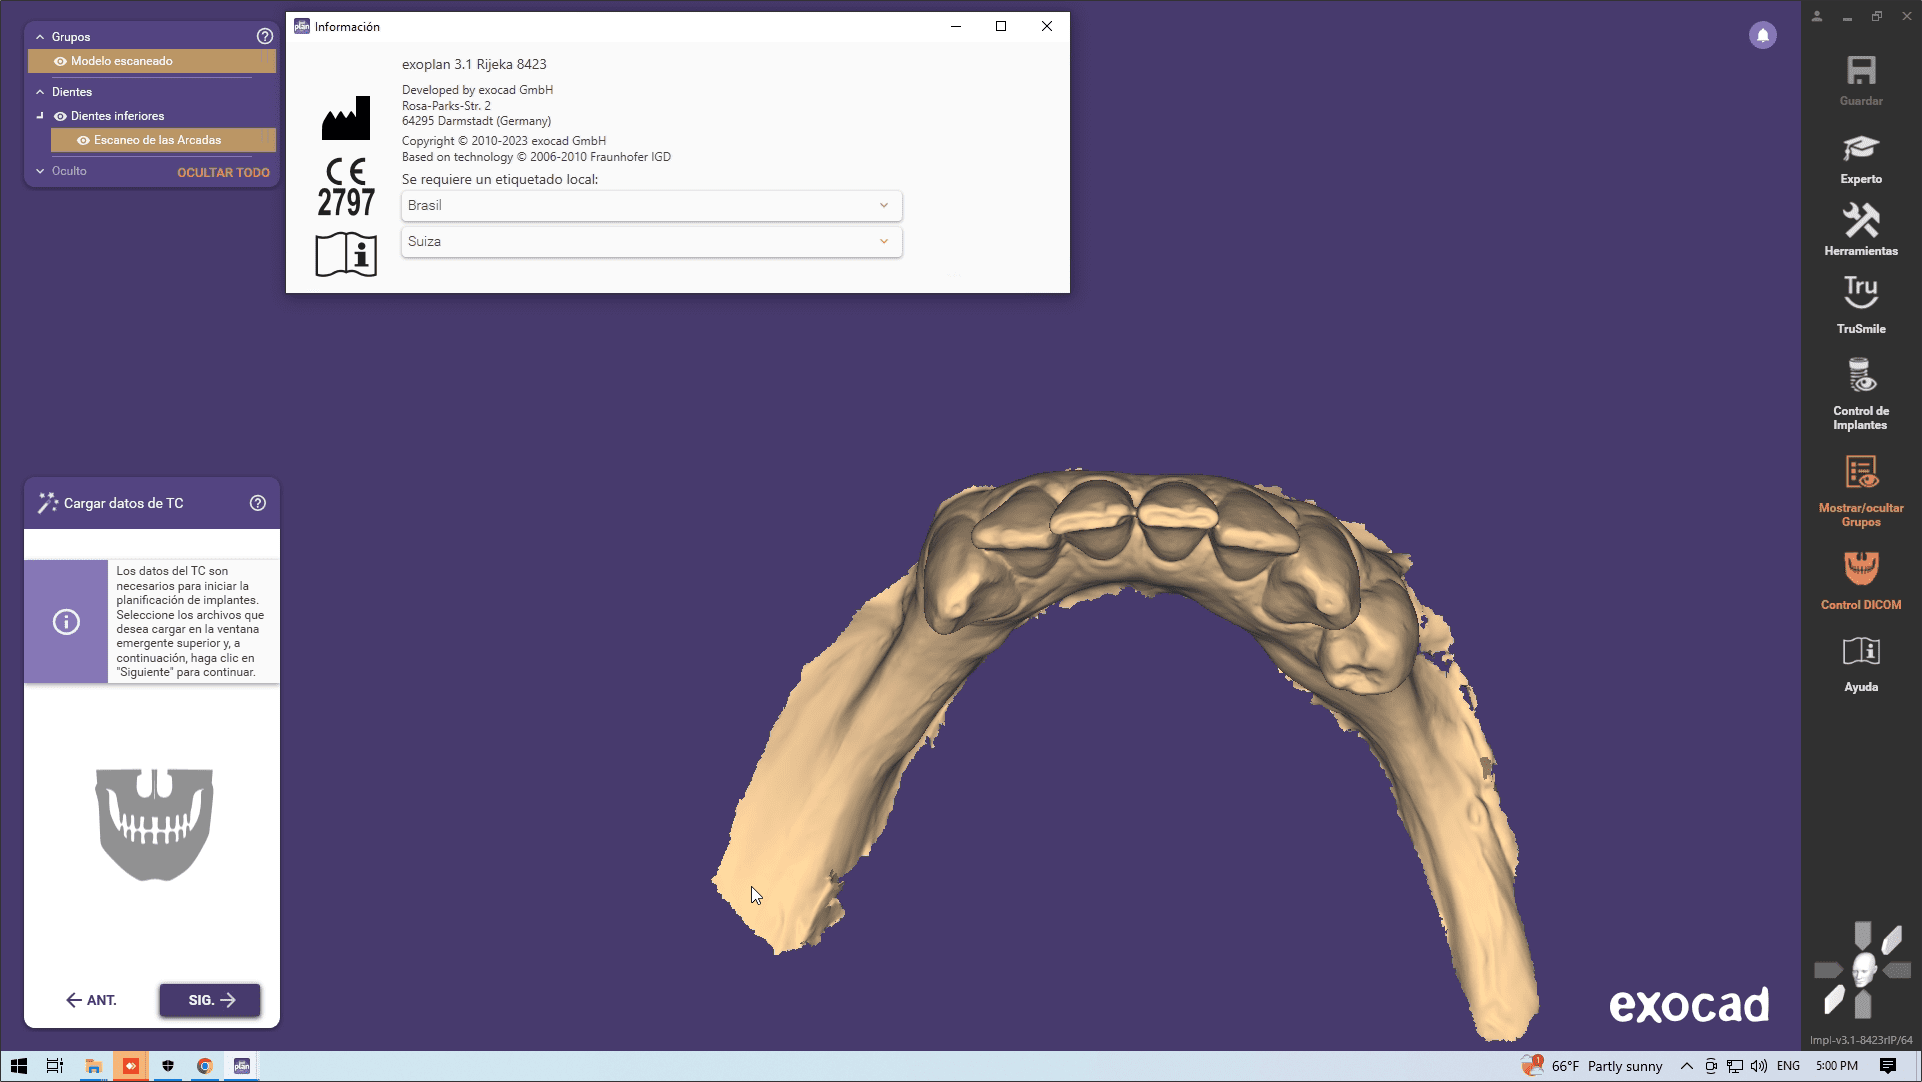The image size is (1922, 1082).
Task: Toggle Mostrar/ocultar Grupos panel
Action: pyautogui.click(x=1860, y=490)
